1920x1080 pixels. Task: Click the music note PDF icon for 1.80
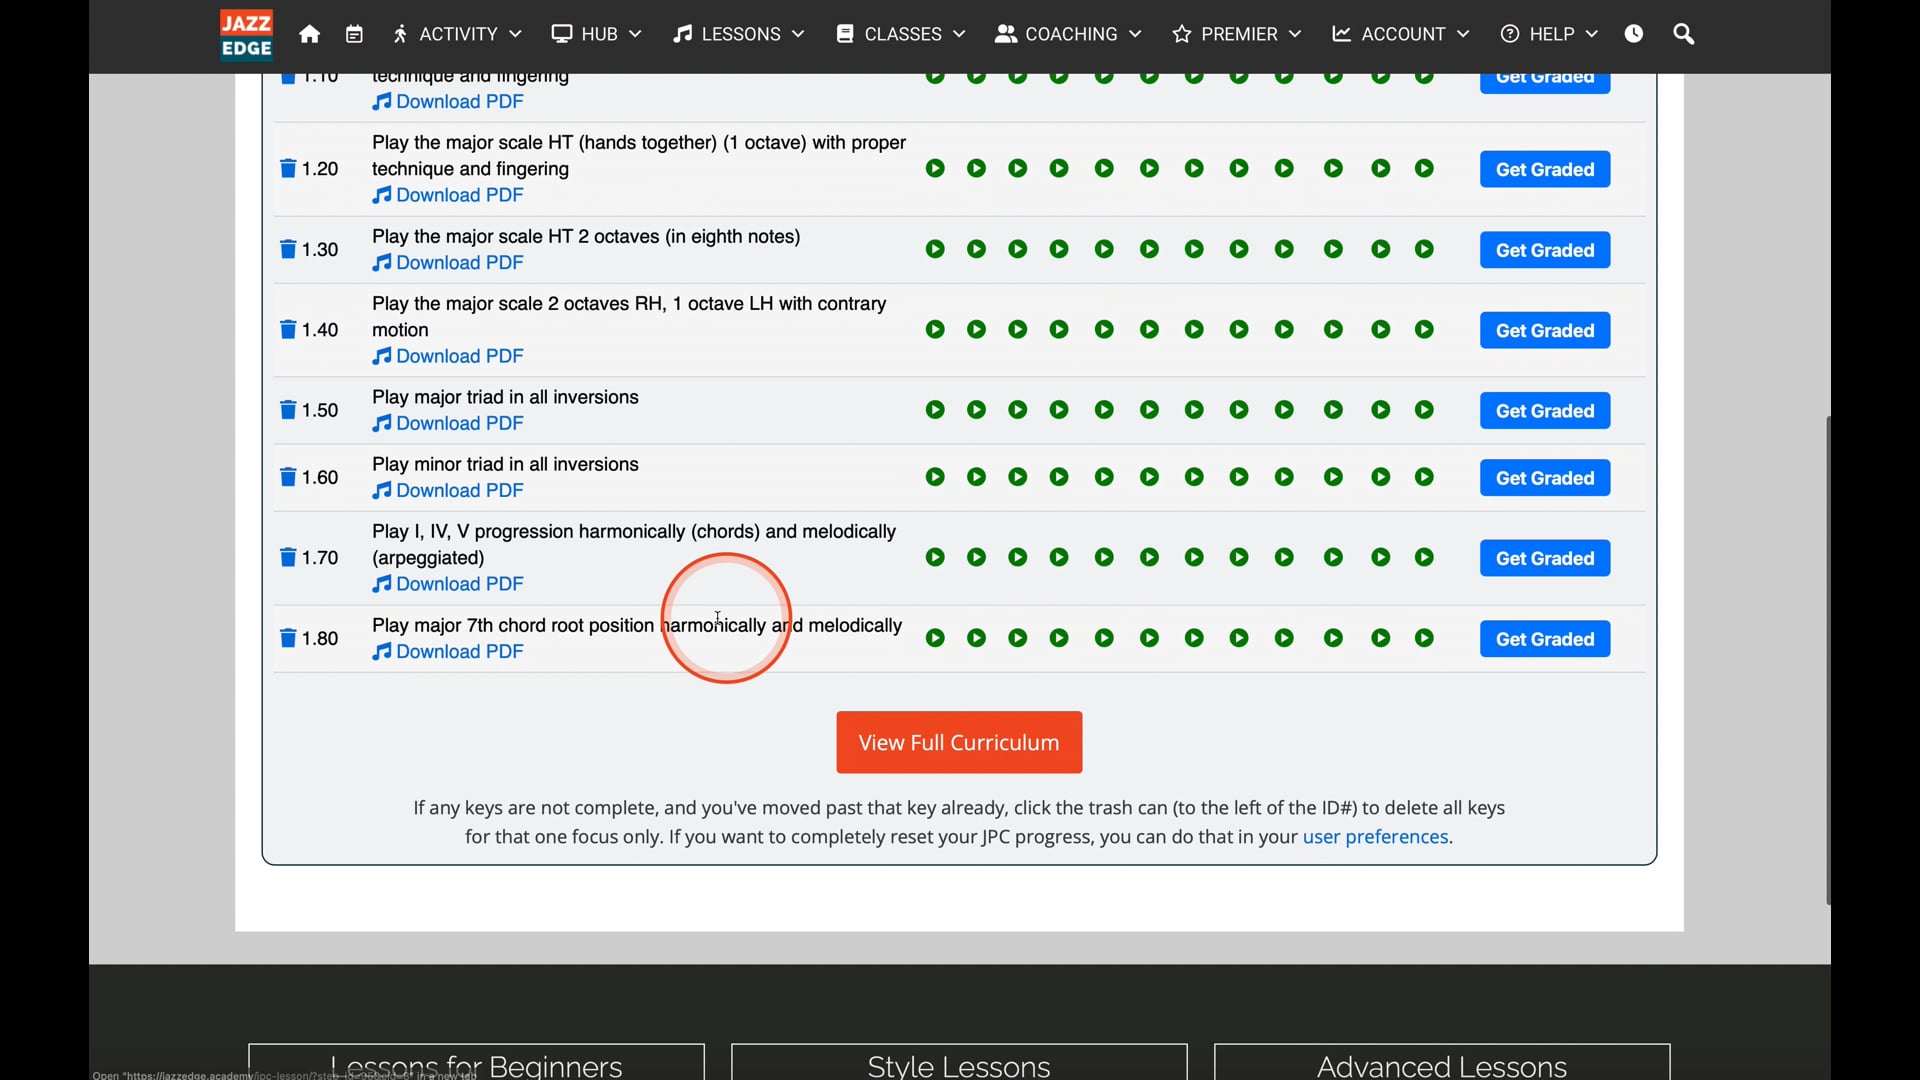381,651
